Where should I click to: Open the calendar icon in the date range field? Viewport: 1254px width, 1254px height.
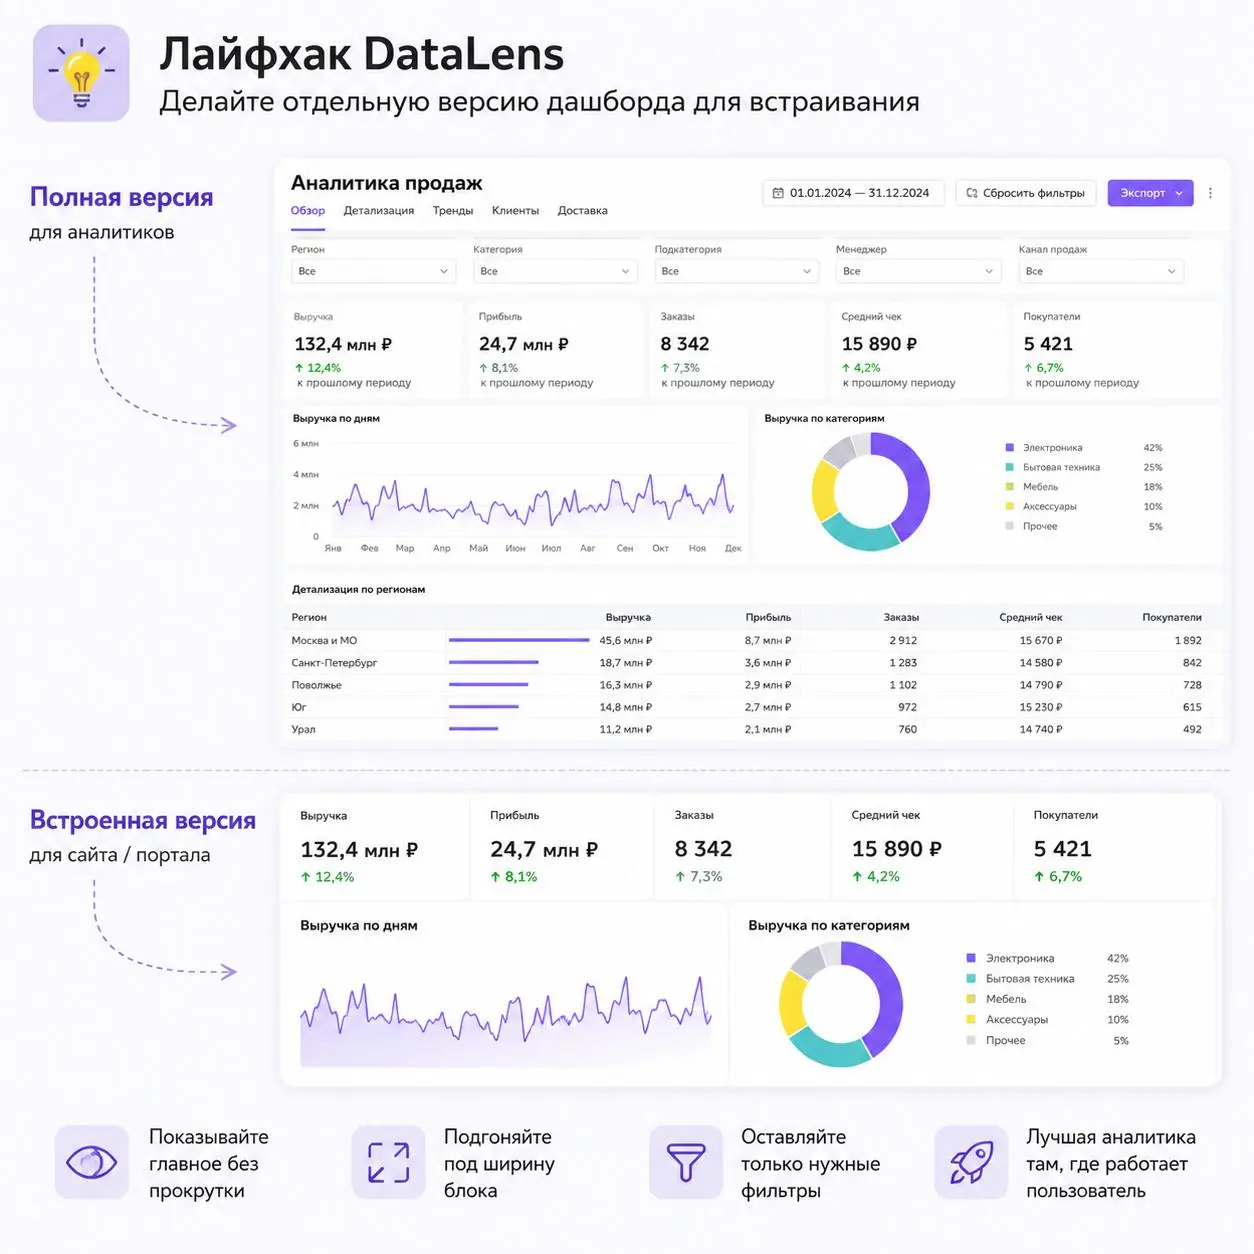tap(778, 193)
